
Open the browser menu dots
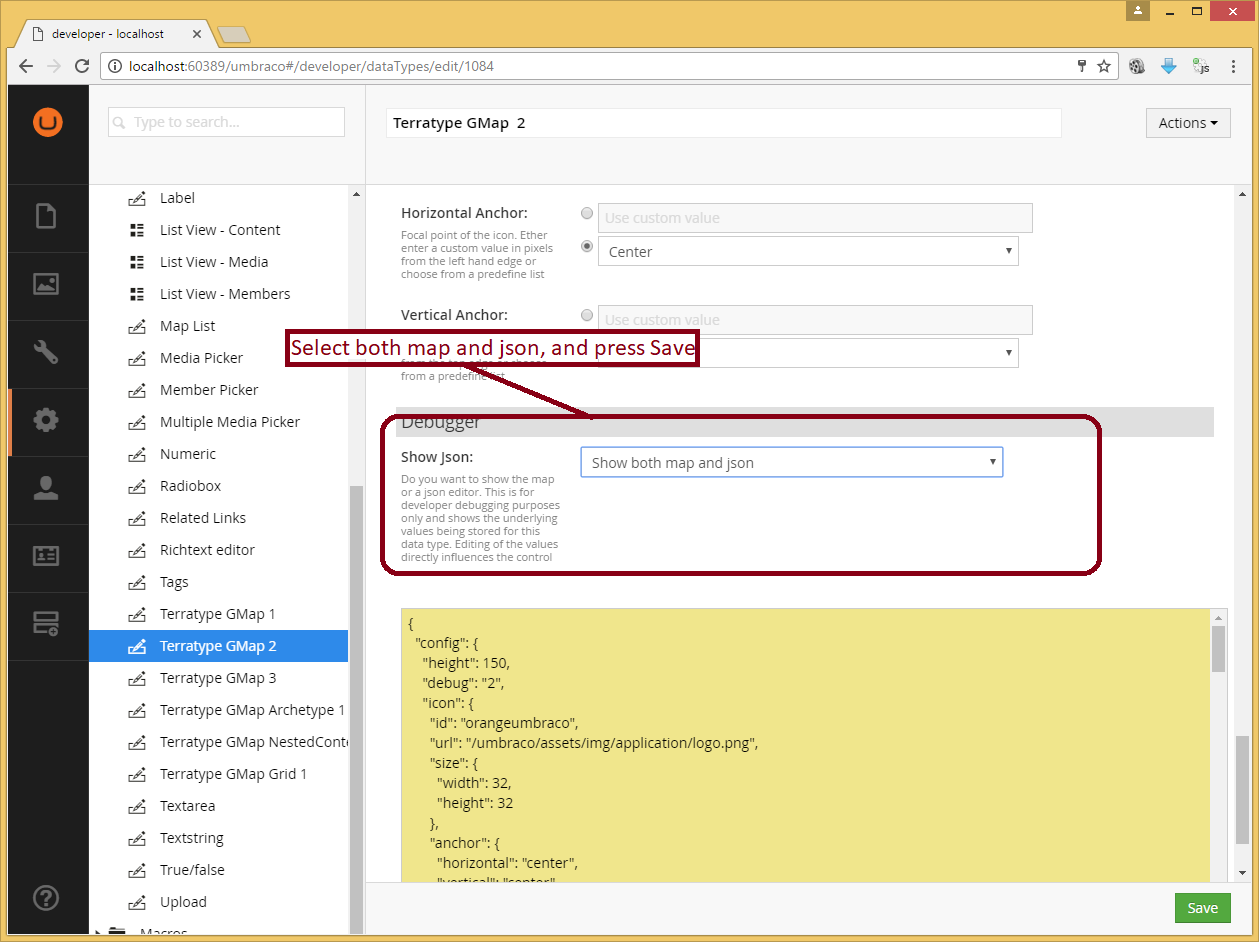coord(1234,66)
